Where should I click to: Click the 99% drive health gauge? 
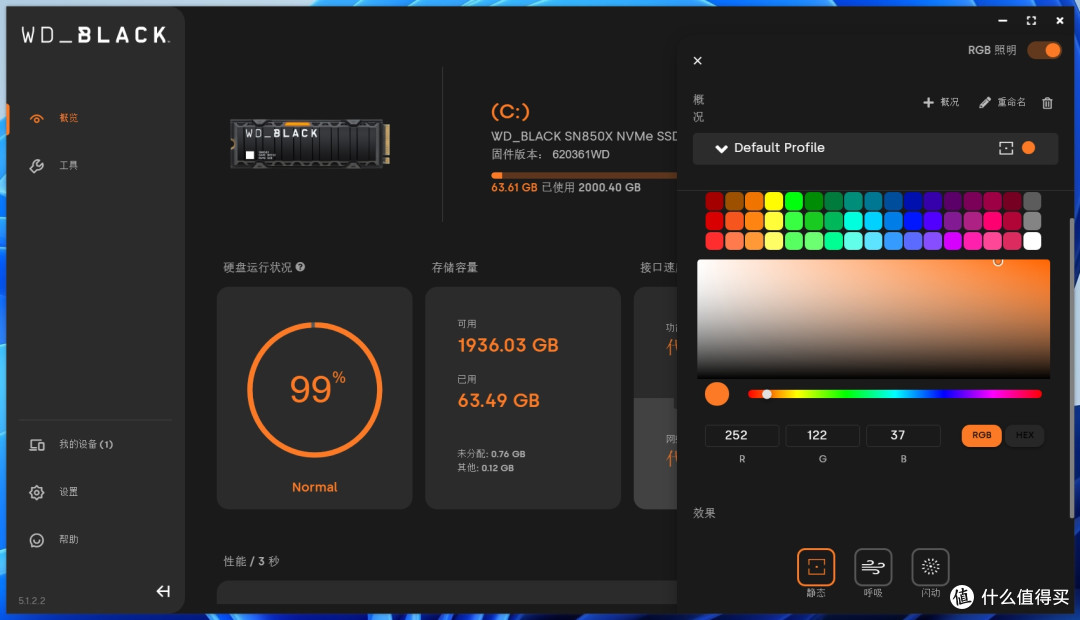click(315, 389)
